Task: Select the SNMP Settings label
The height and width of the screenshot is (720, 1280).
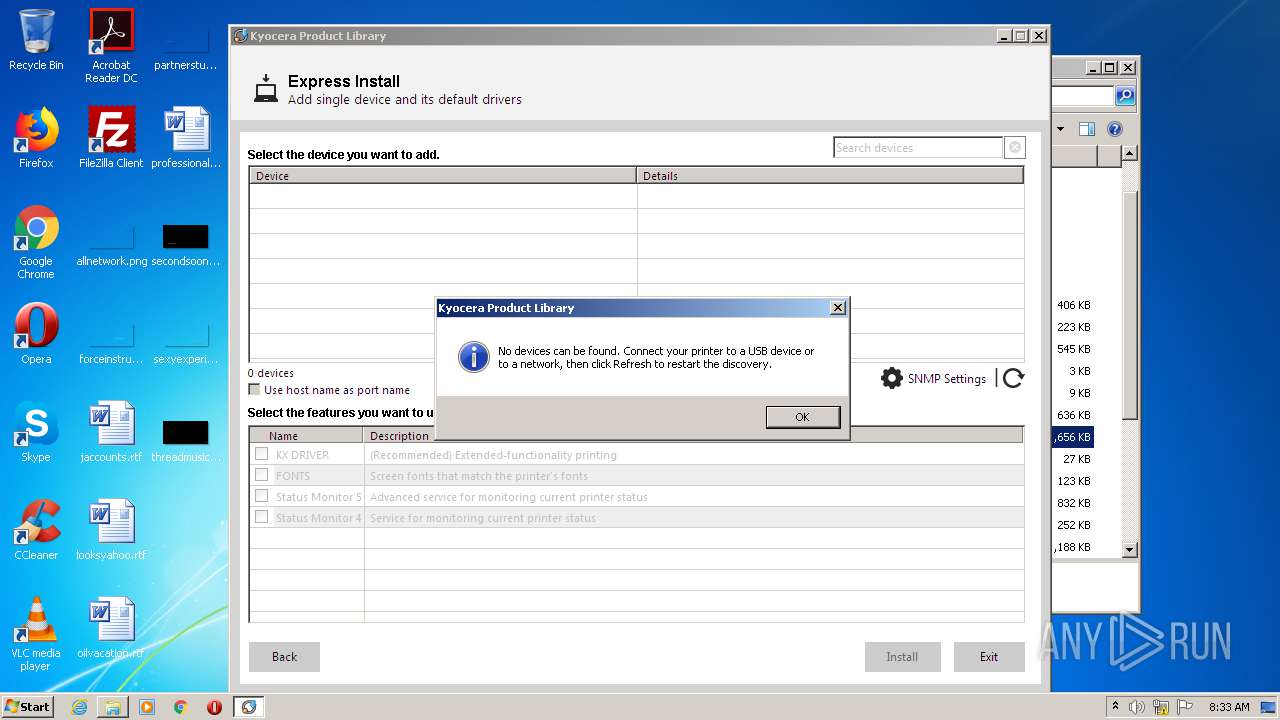Action: [946, 379]
